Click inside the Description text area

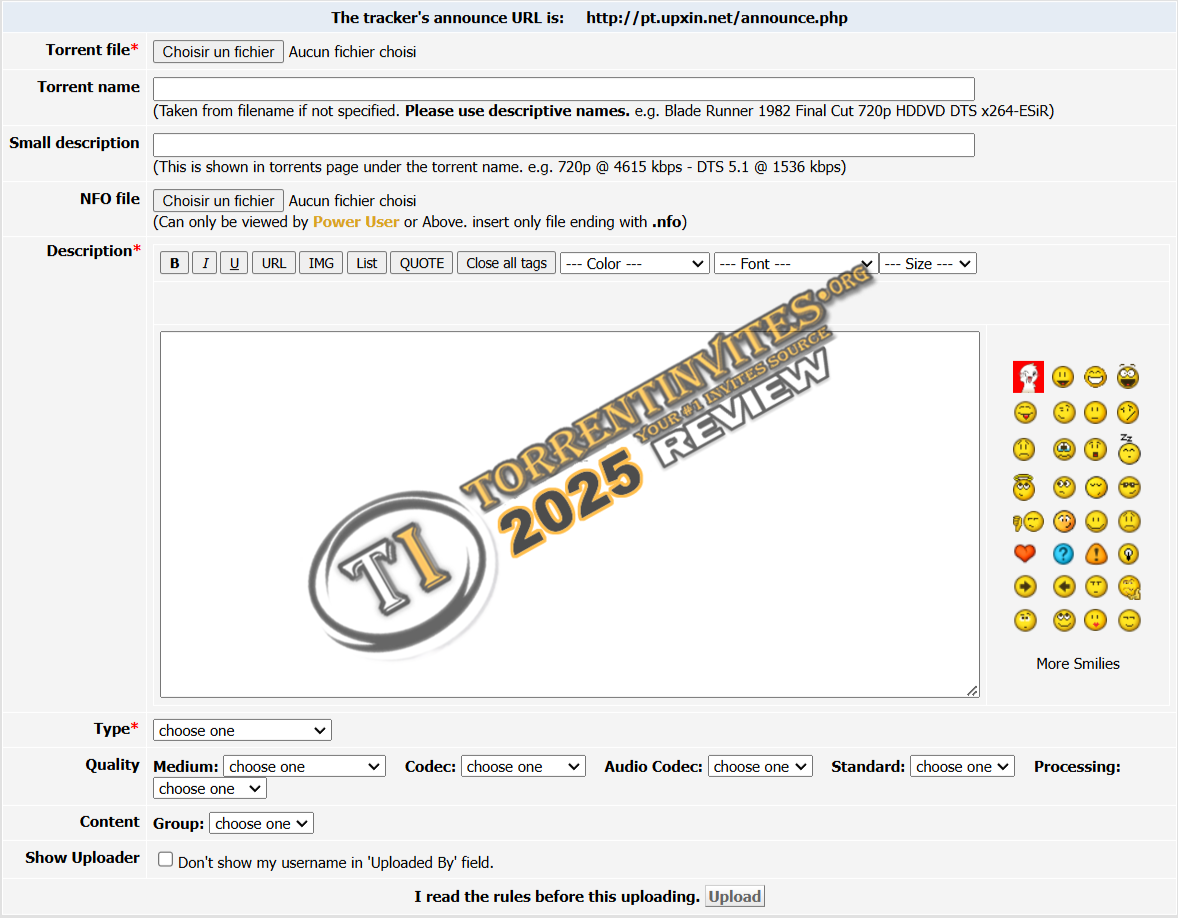pos(569,515)
